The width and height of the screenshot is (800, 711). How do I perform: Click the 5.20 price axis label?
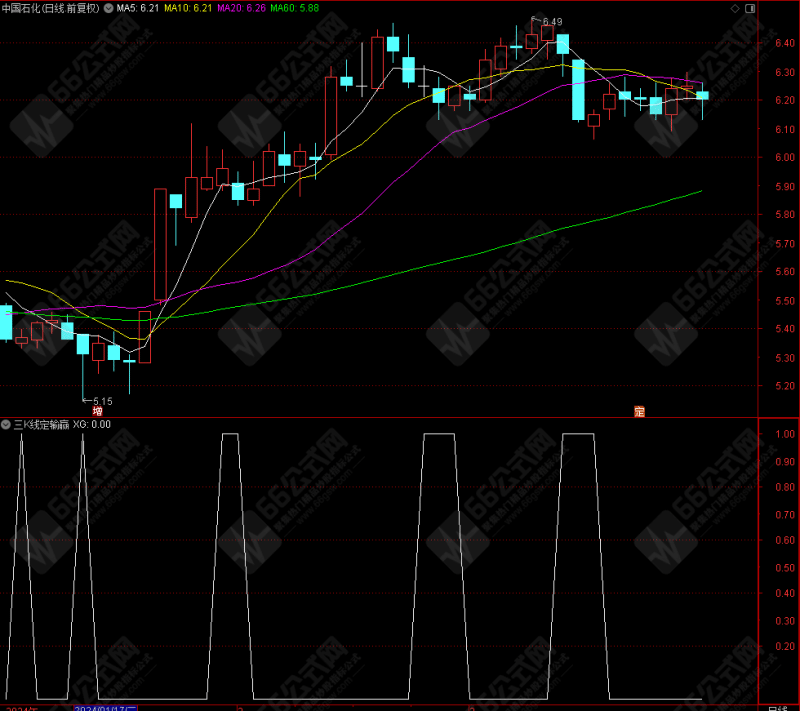click(x=785, y=386)
